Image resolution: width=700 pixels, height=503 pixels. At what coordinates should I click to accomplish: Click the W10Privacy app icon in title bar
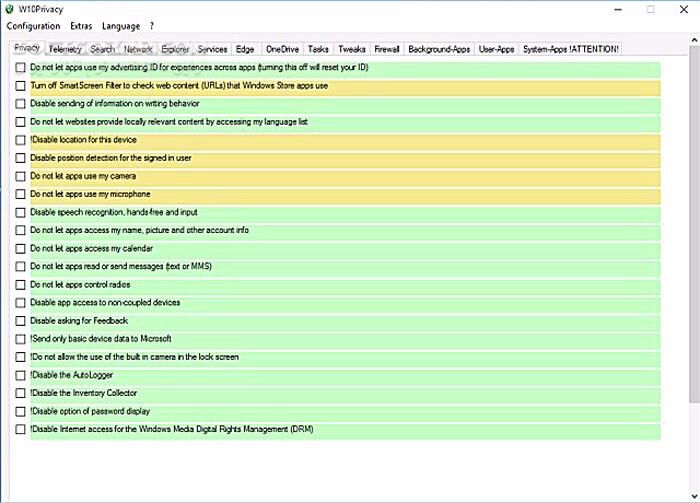(x=11, y=9)
